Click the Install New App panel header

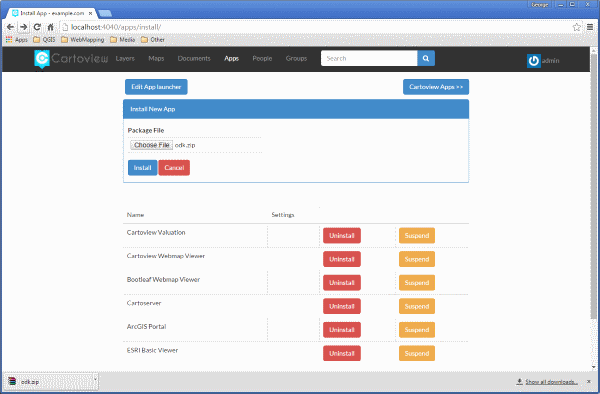pyautogui.click(x=296, y=109)
